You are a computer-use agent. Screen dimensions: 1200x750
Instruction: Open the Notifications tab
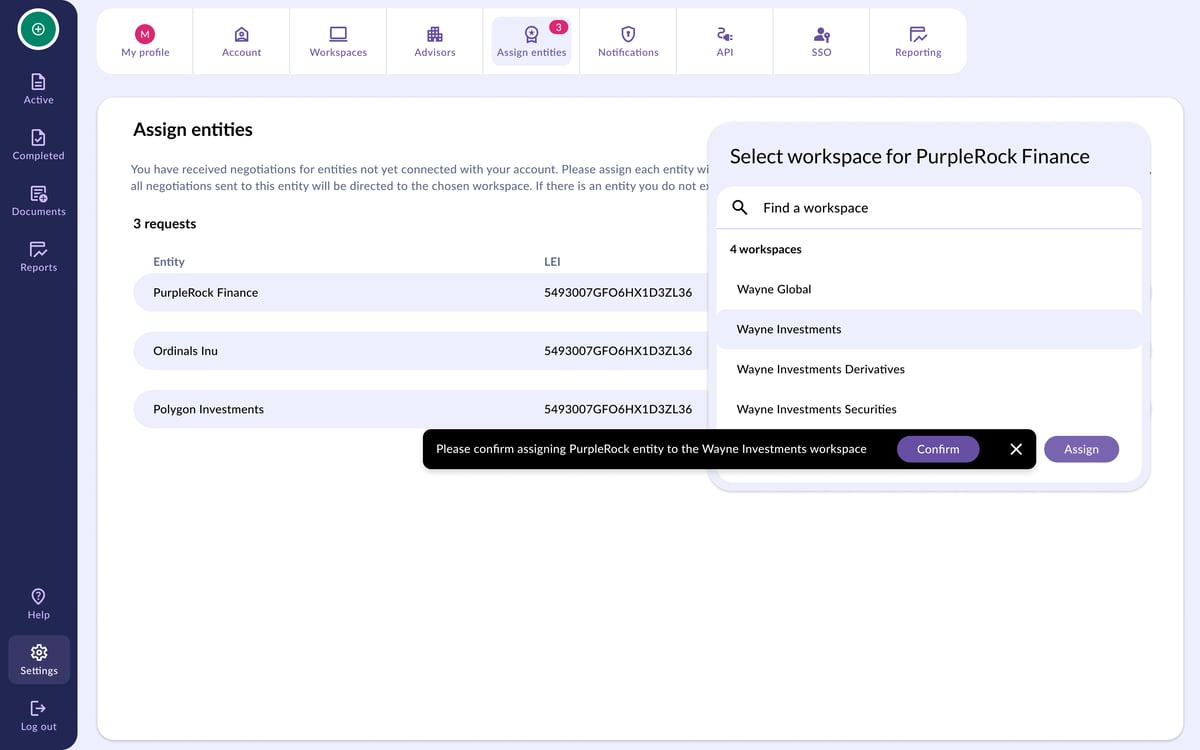pos(628,42)
